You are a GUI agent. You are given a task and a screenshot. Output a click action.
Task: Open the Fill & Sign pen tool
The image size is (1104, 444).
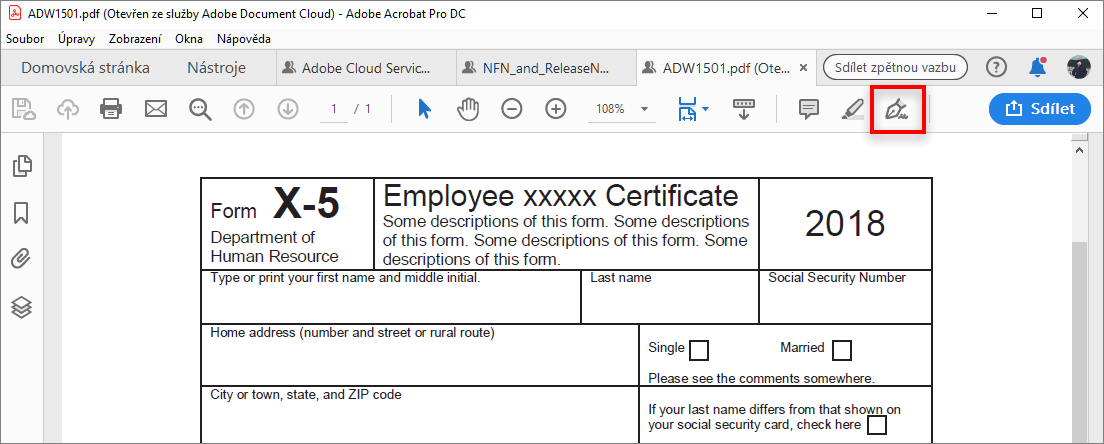(897, 109)
